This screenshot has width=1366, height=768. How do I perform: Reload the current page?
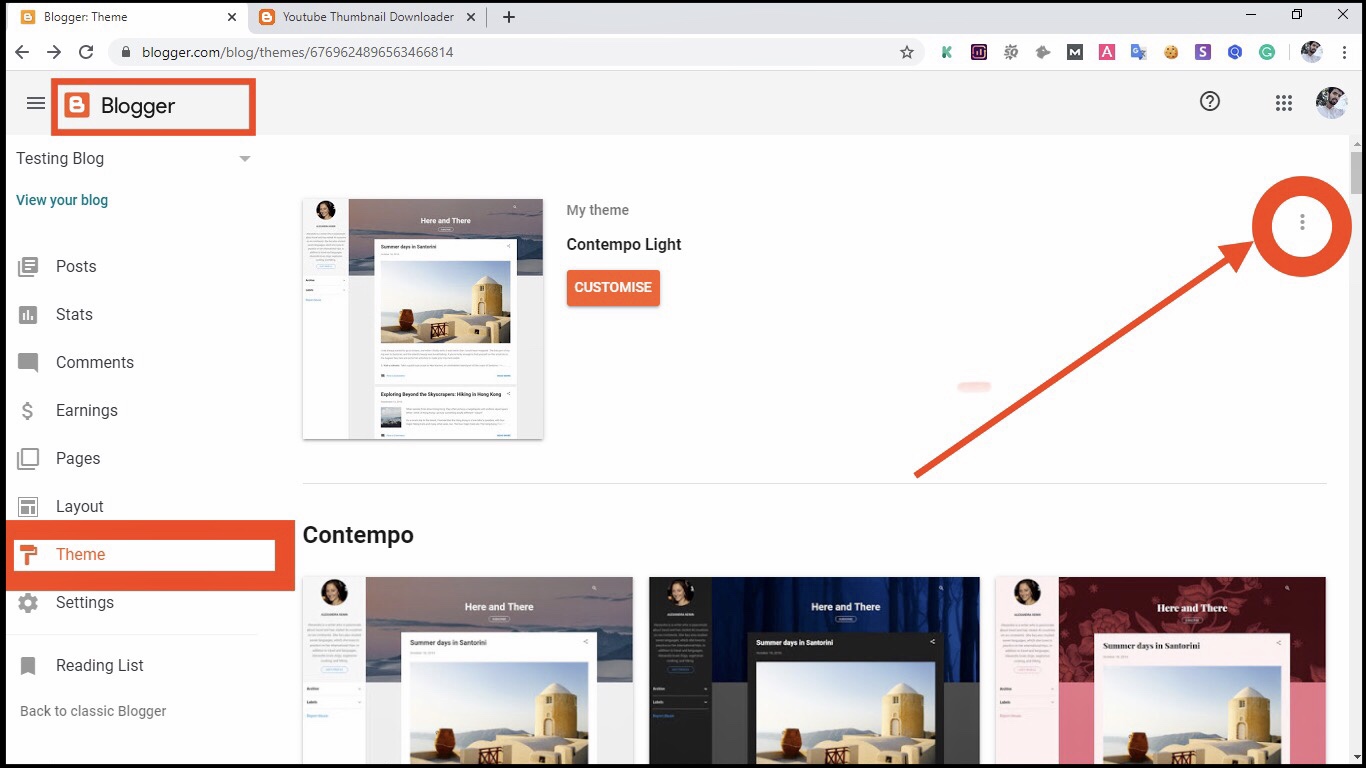tap(86, 52)
